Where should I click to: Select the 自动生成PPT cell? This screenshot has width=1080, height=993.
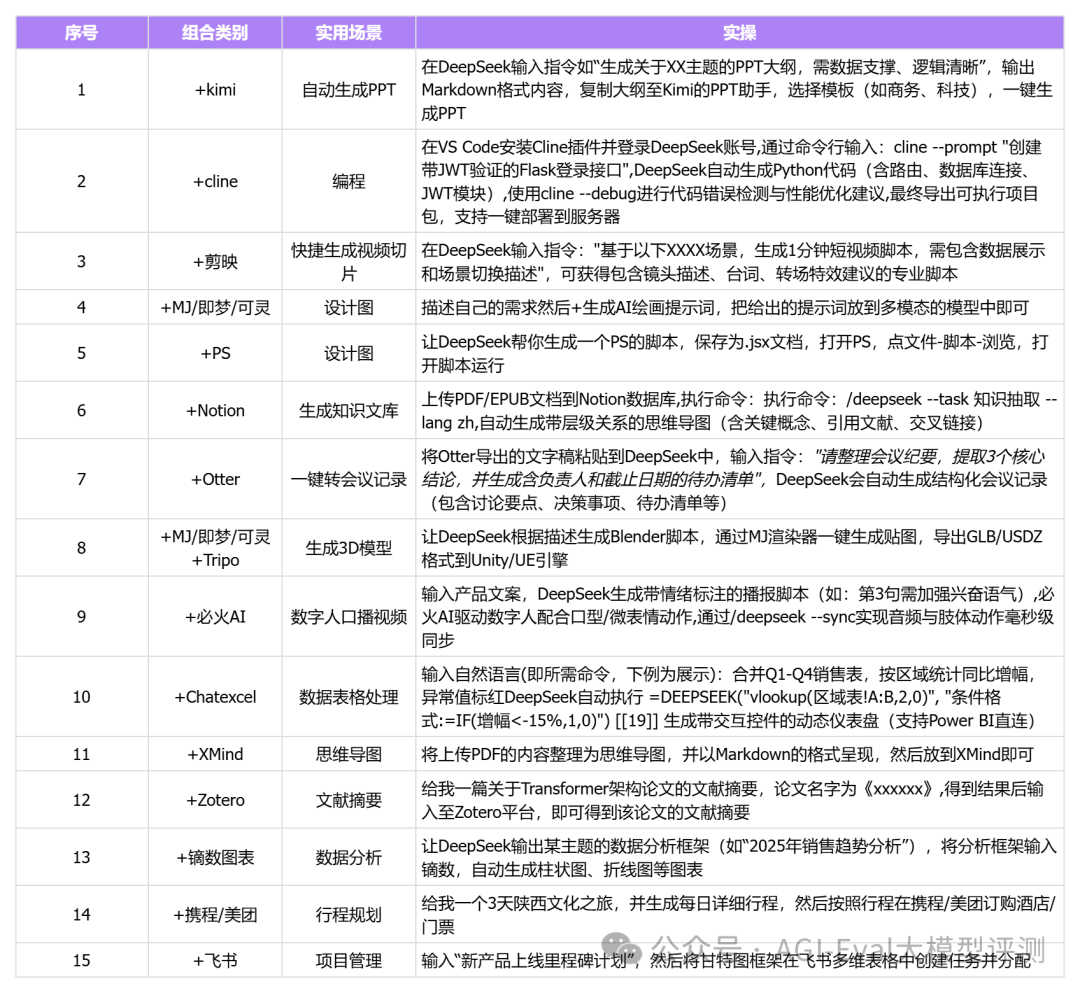(x=349, y=90)
